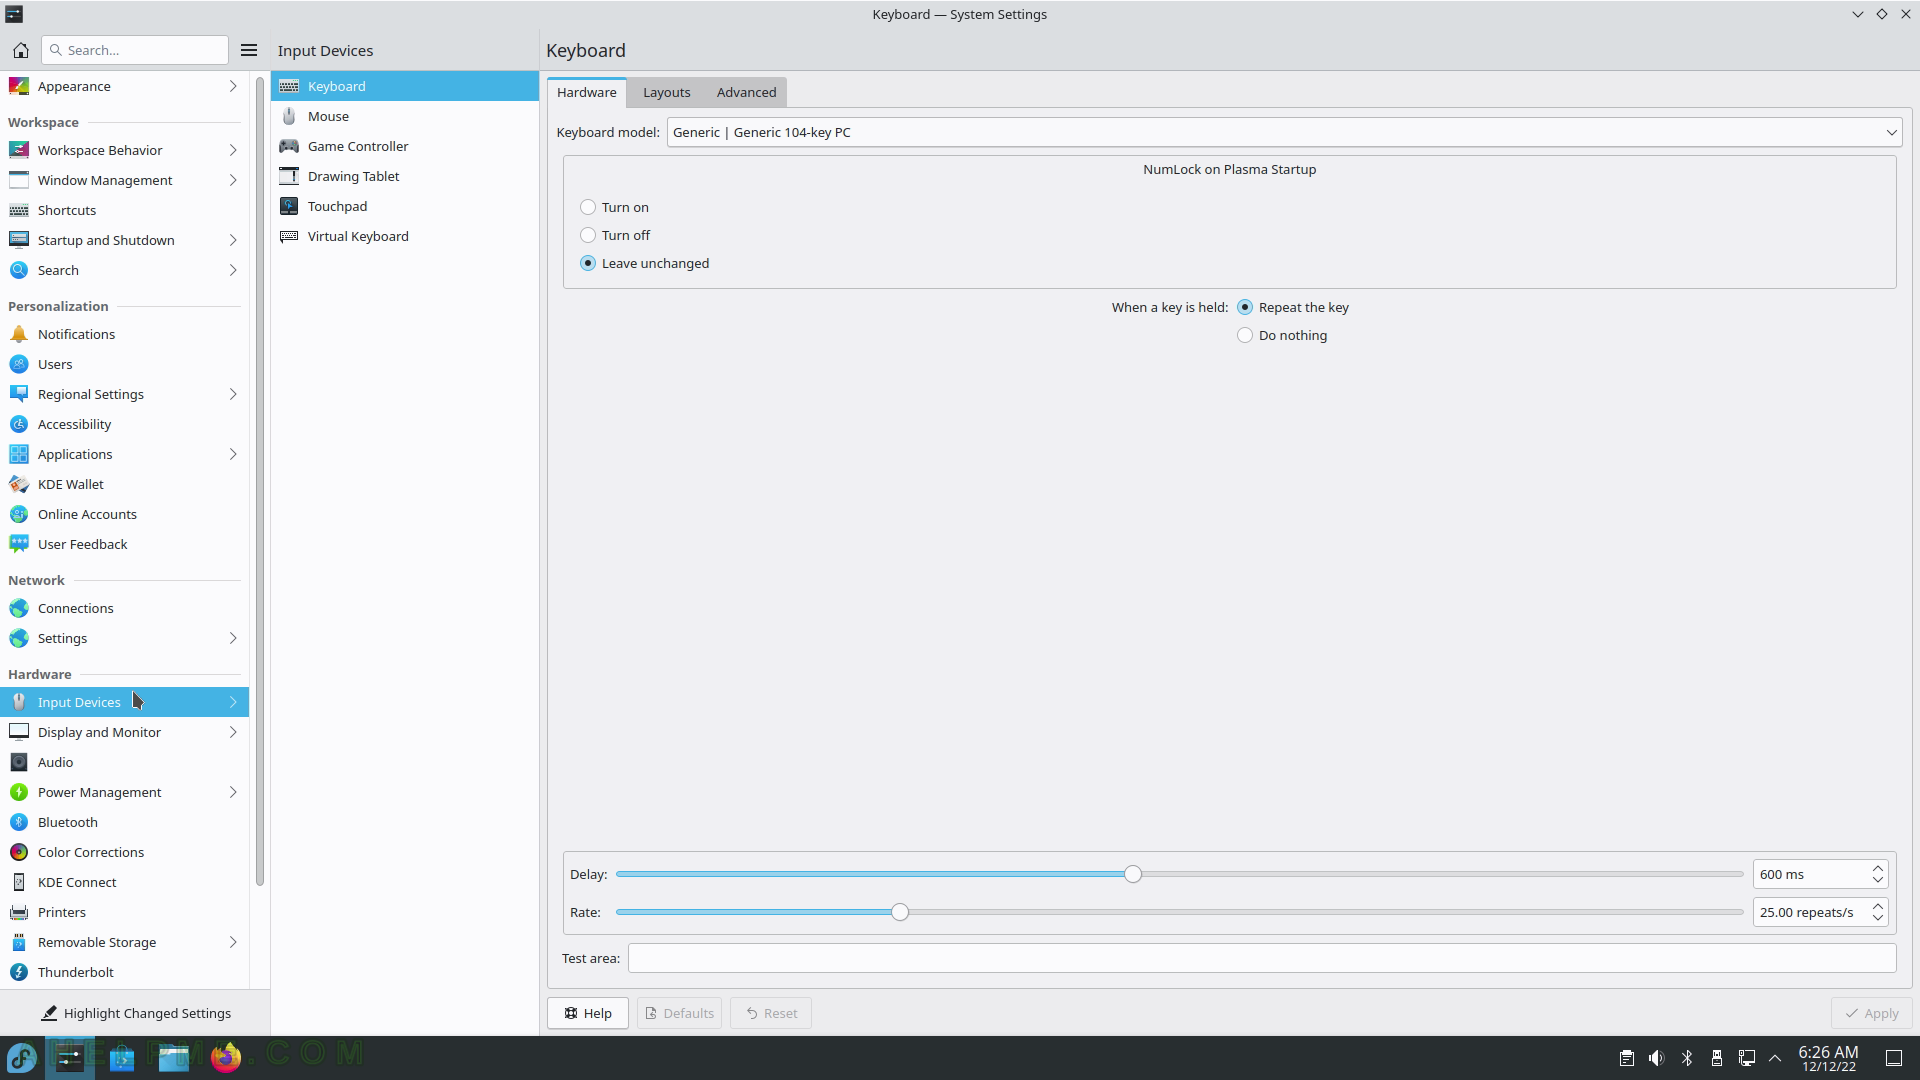Open User Feedback settings
The width and height of the screenshot is (1920, 1080).
pyautogui.click(x=124, y=544)
